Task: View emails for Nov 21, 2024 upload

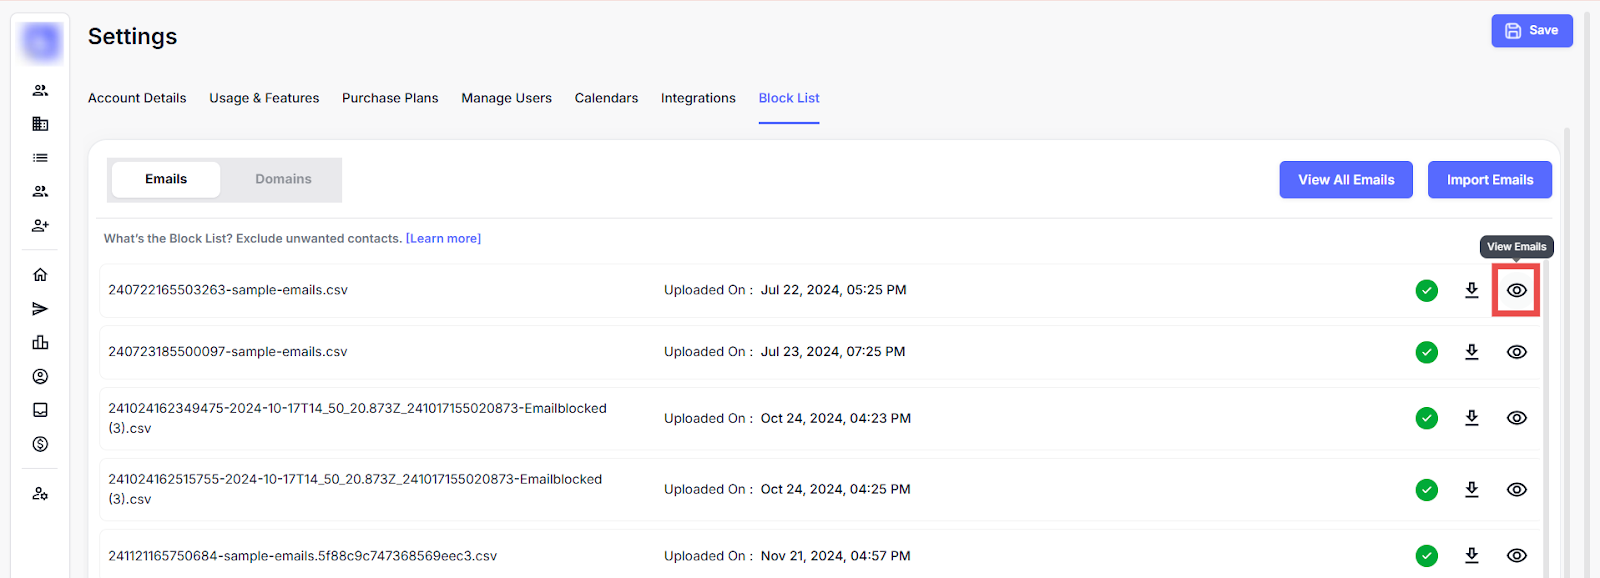Action: pos(1516,556)
